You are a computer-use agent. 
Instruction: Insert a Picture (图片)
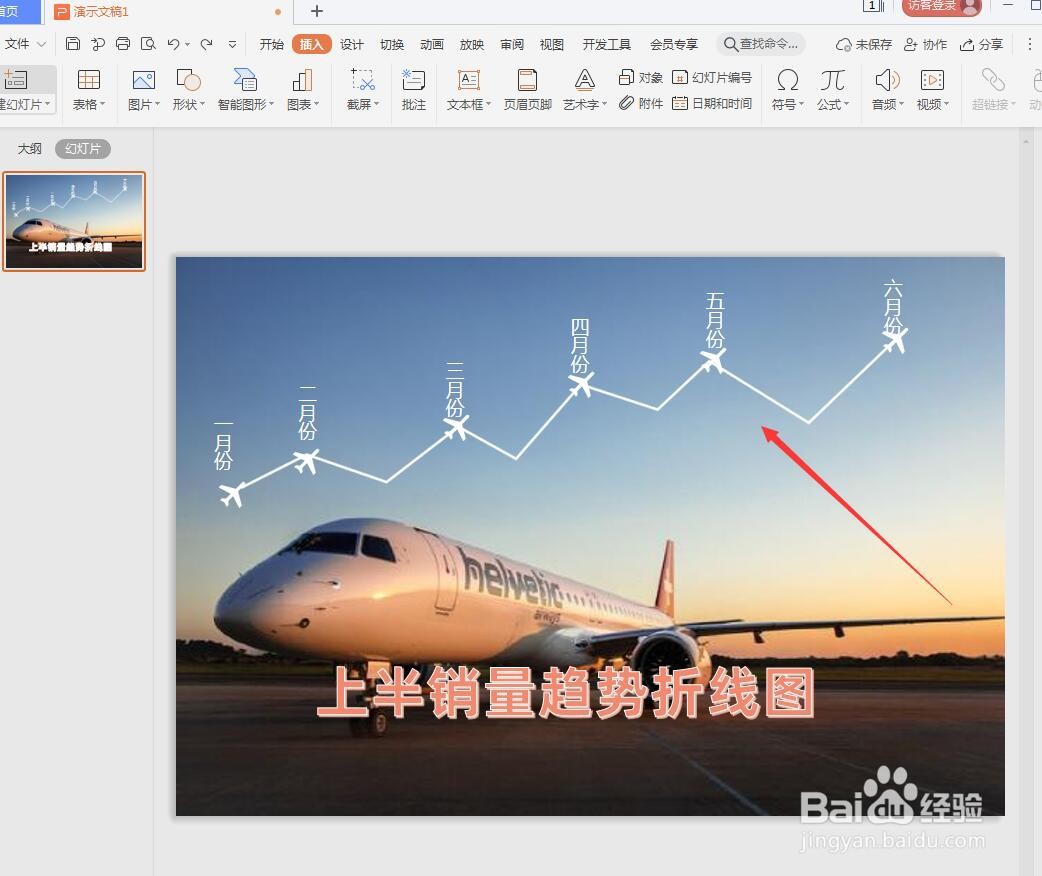pyautogui.click(x=144, y=89)
